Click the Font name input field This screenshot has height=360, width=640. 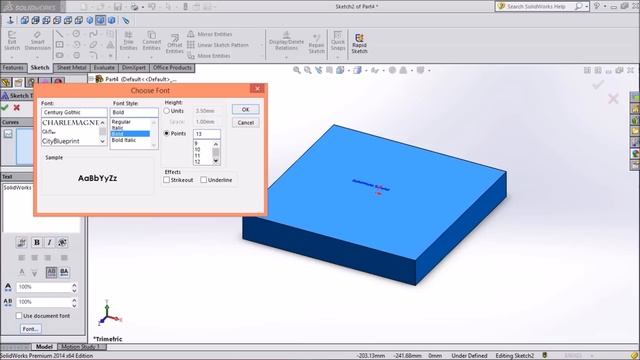(x=74, y=112)
